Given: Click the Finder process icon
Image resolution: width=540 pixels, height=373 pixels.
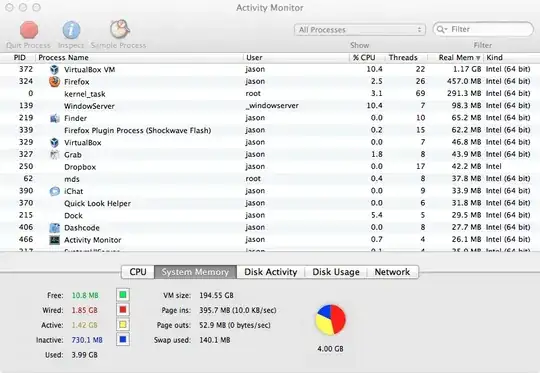Looking at the screenshot, I should 54,118.
